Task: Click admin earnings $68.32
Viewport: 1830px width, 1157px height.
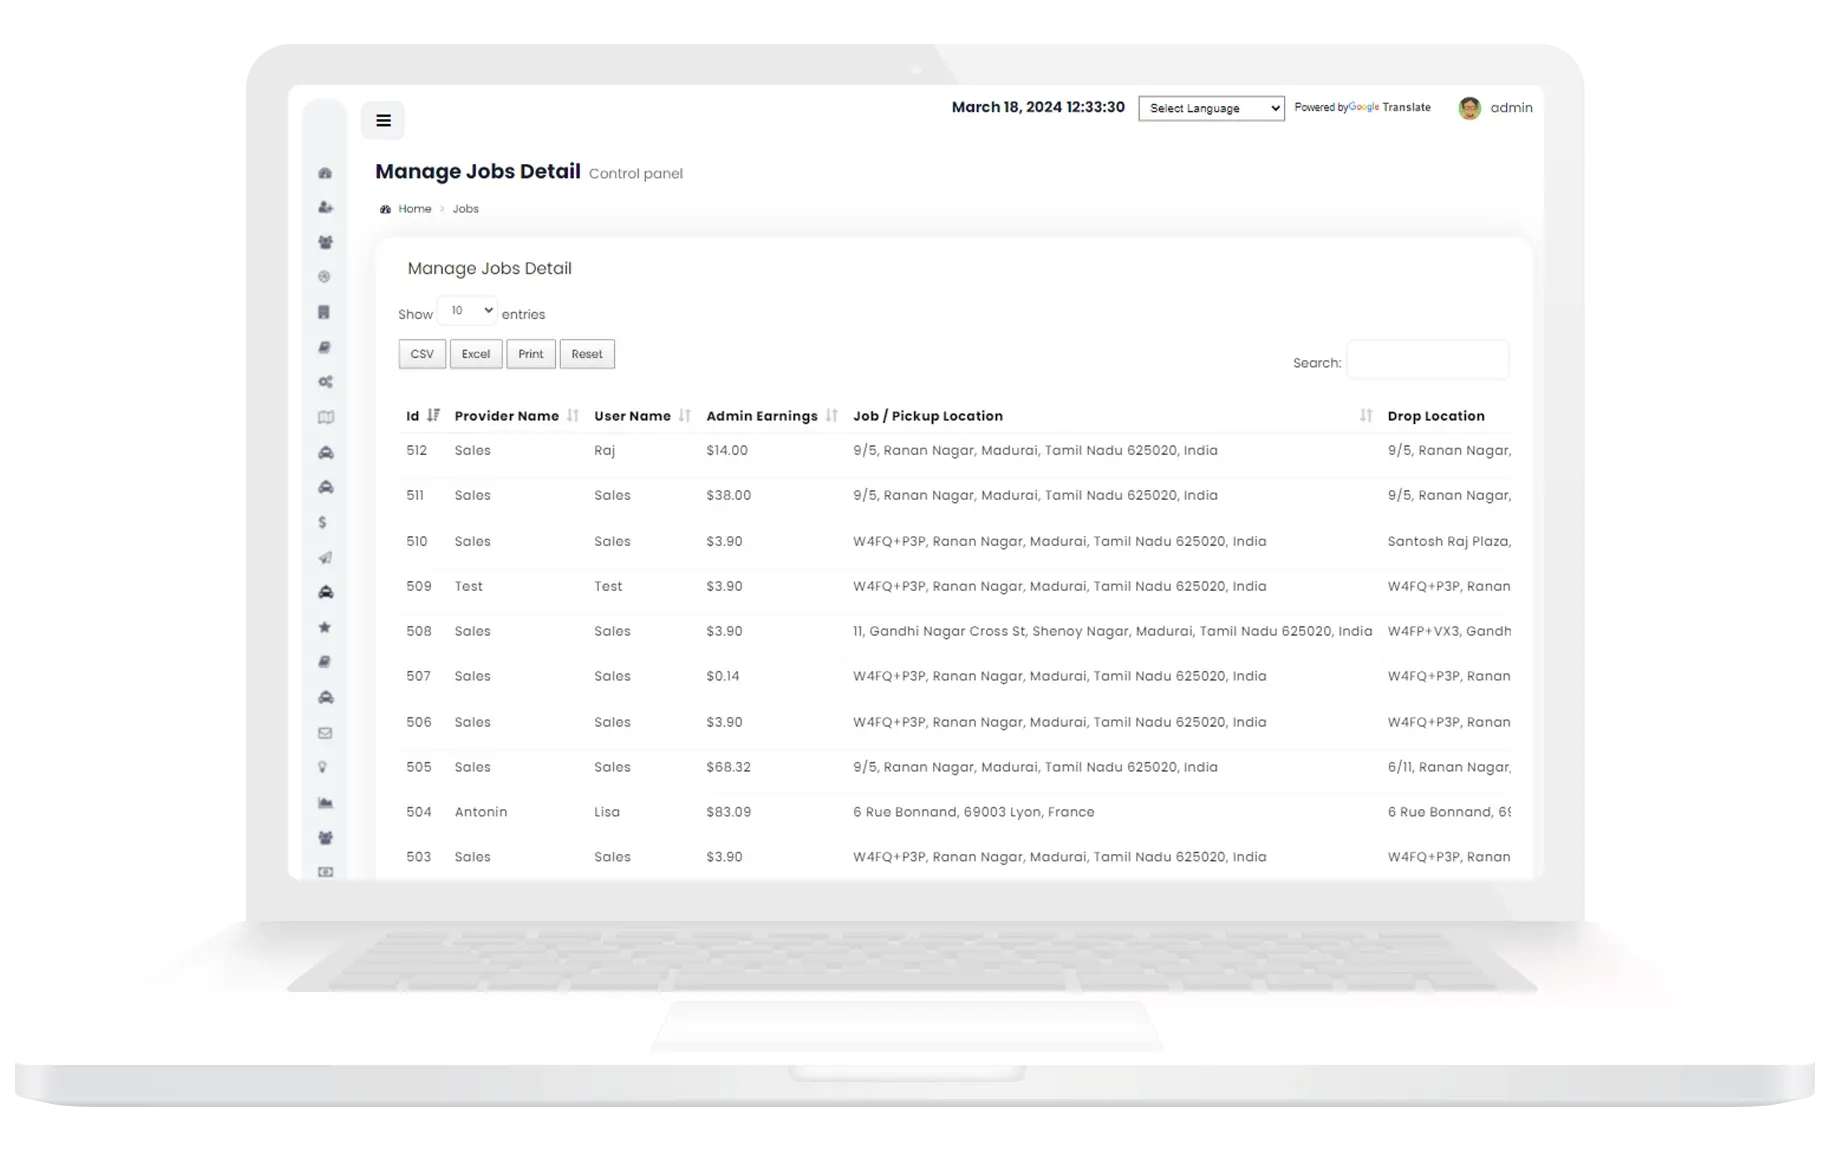Action: click(x=729, y=767)
